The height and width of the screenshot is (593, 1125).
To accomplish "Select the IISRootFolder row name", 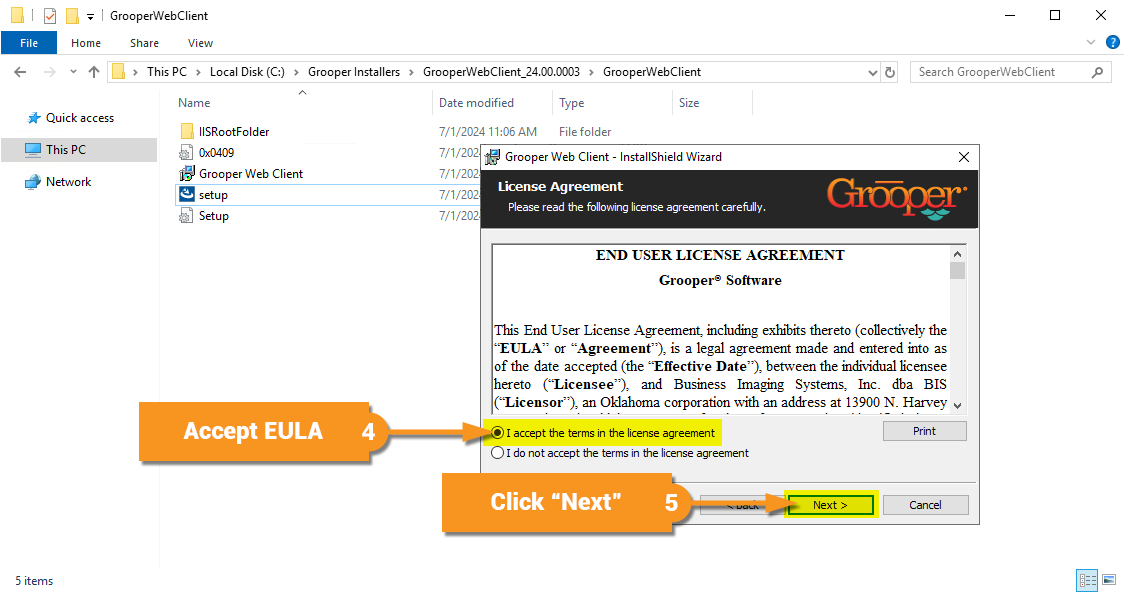I will coord(234,132).
